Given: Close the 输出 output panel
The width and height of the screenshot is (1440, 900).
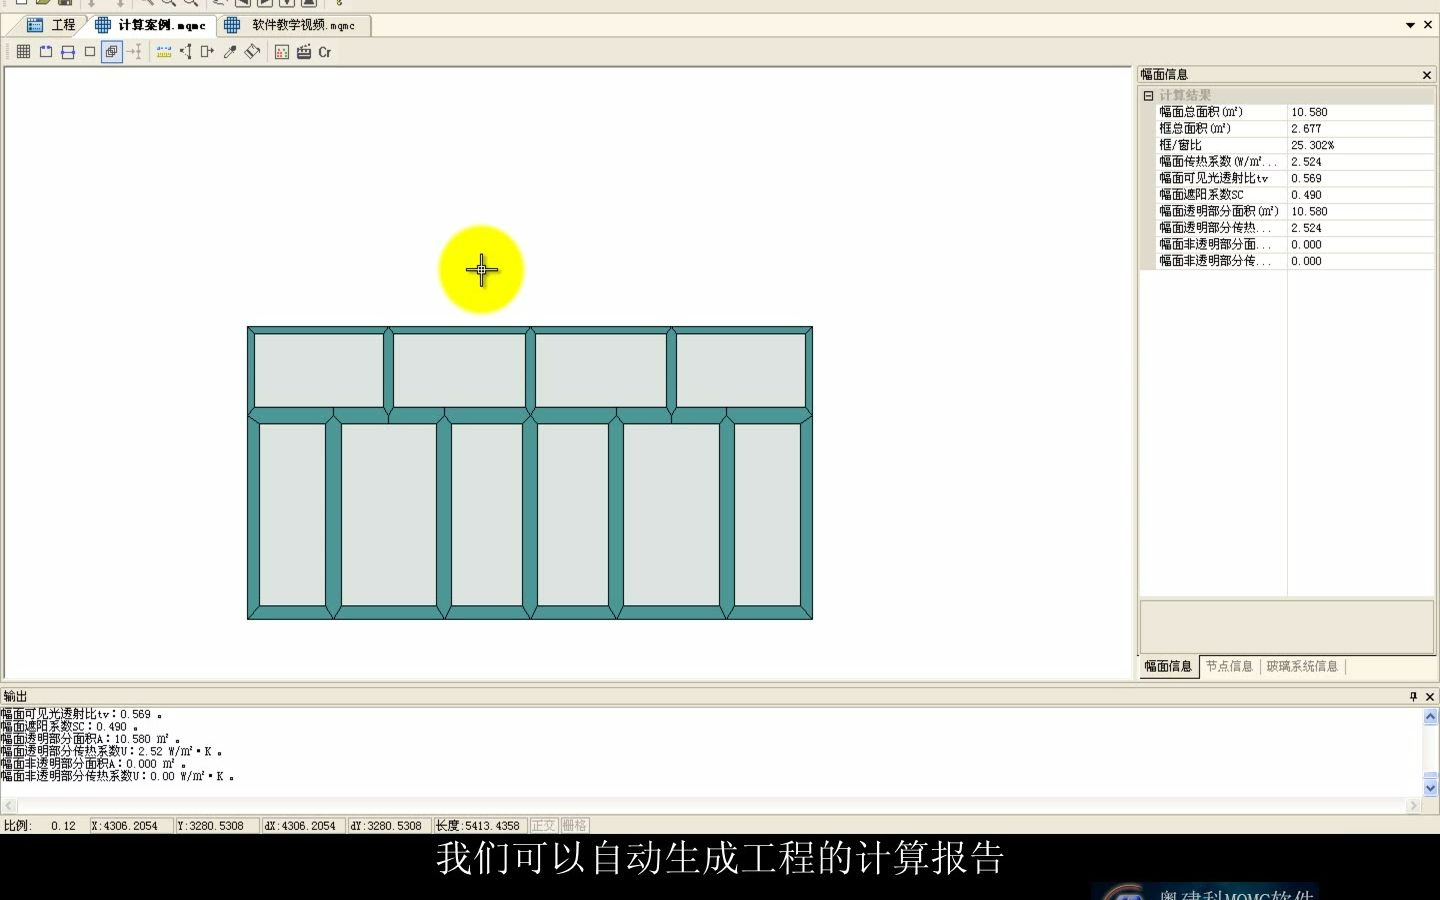Looking at the screenshot, I should pos(1430,697).
